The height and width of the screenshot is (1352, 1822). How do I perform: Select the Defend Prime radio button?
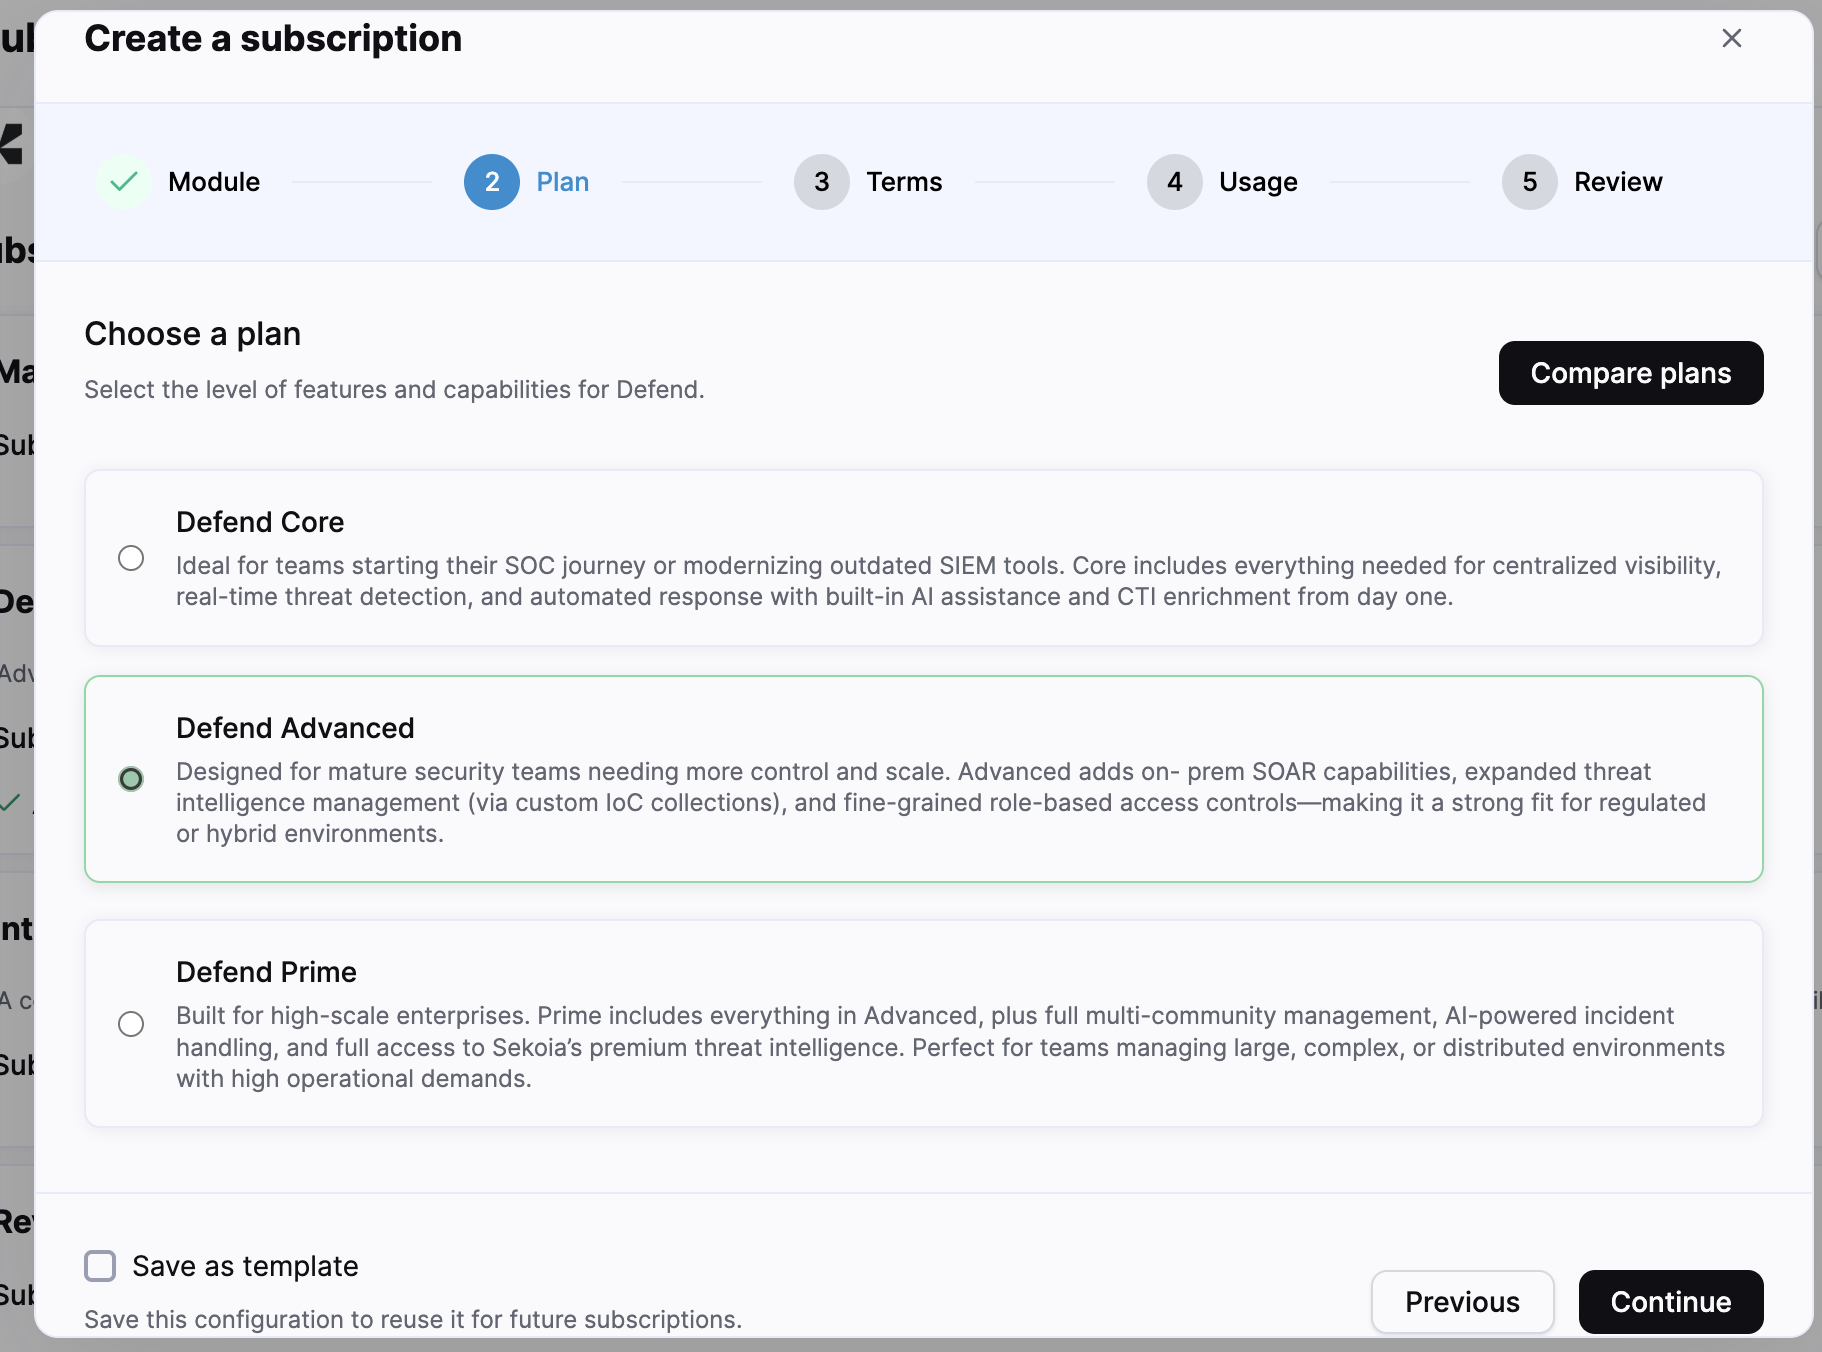[131, 1024]
